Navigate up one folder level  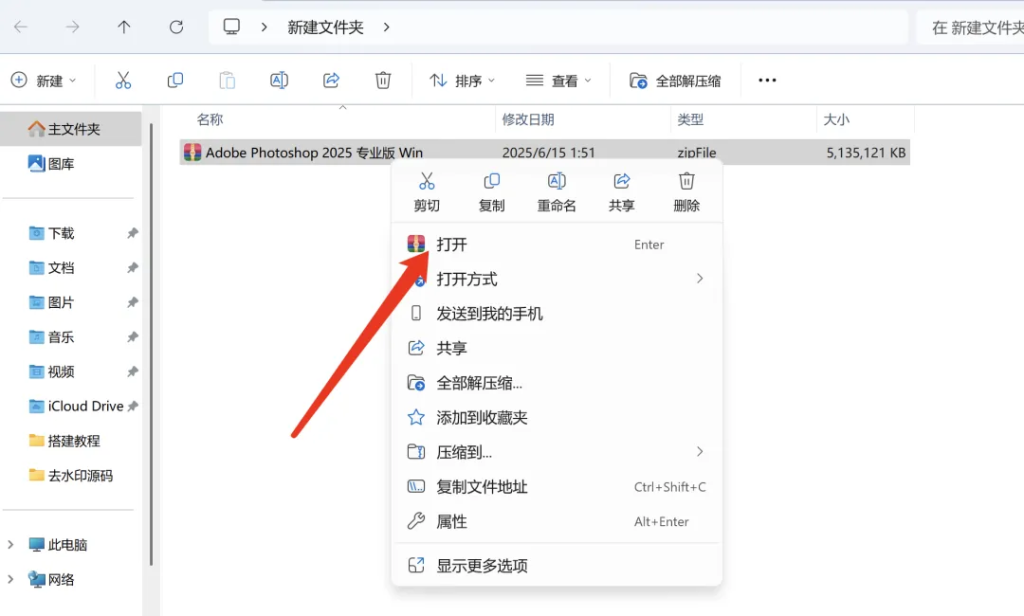coord(124,27)
